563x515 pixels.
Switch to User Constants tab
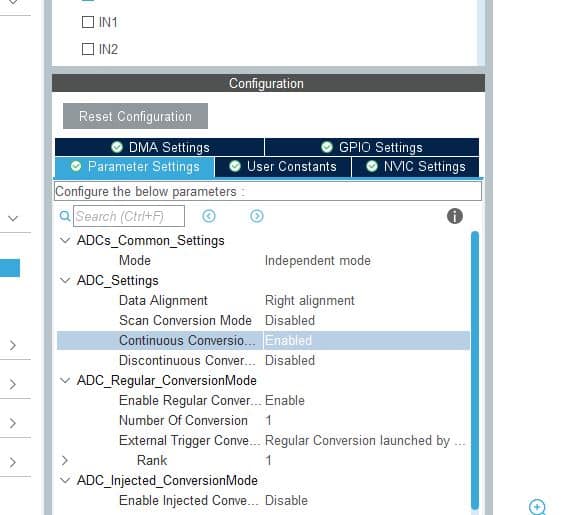click(x=283, y=166)
